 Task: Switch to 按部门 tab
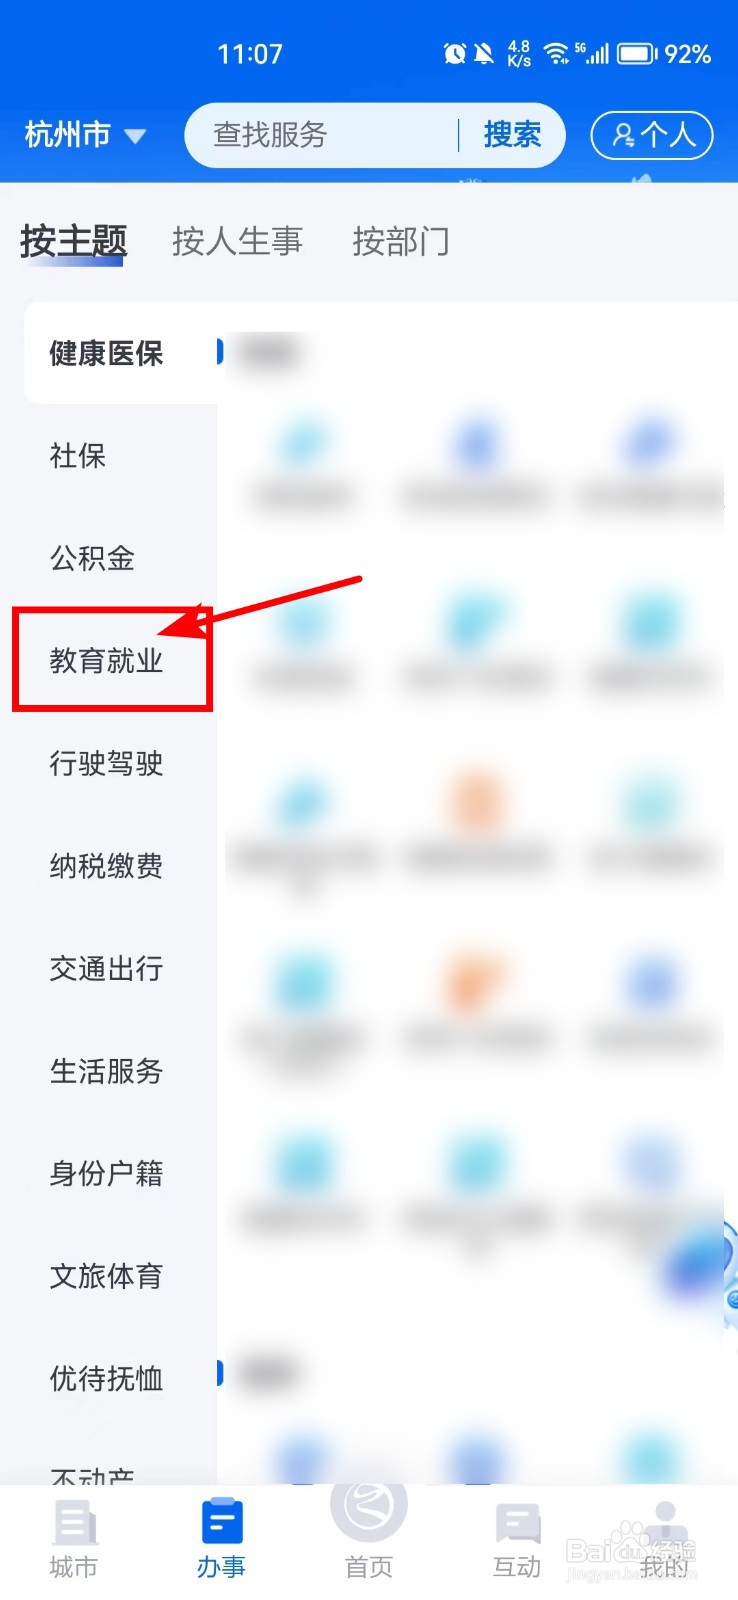click(401, 241)
